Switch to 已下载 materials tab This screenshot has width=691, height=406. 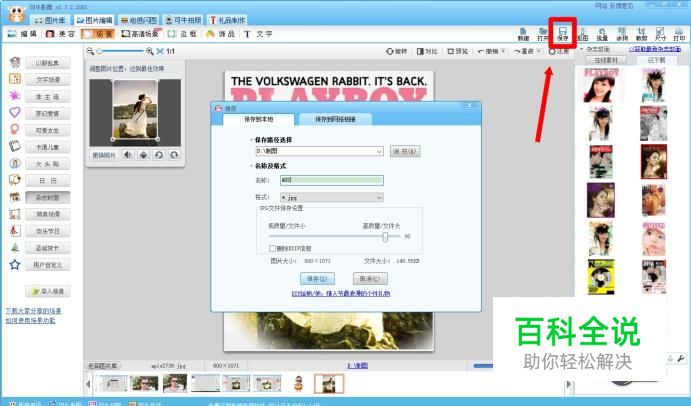(x=656, y=60)
